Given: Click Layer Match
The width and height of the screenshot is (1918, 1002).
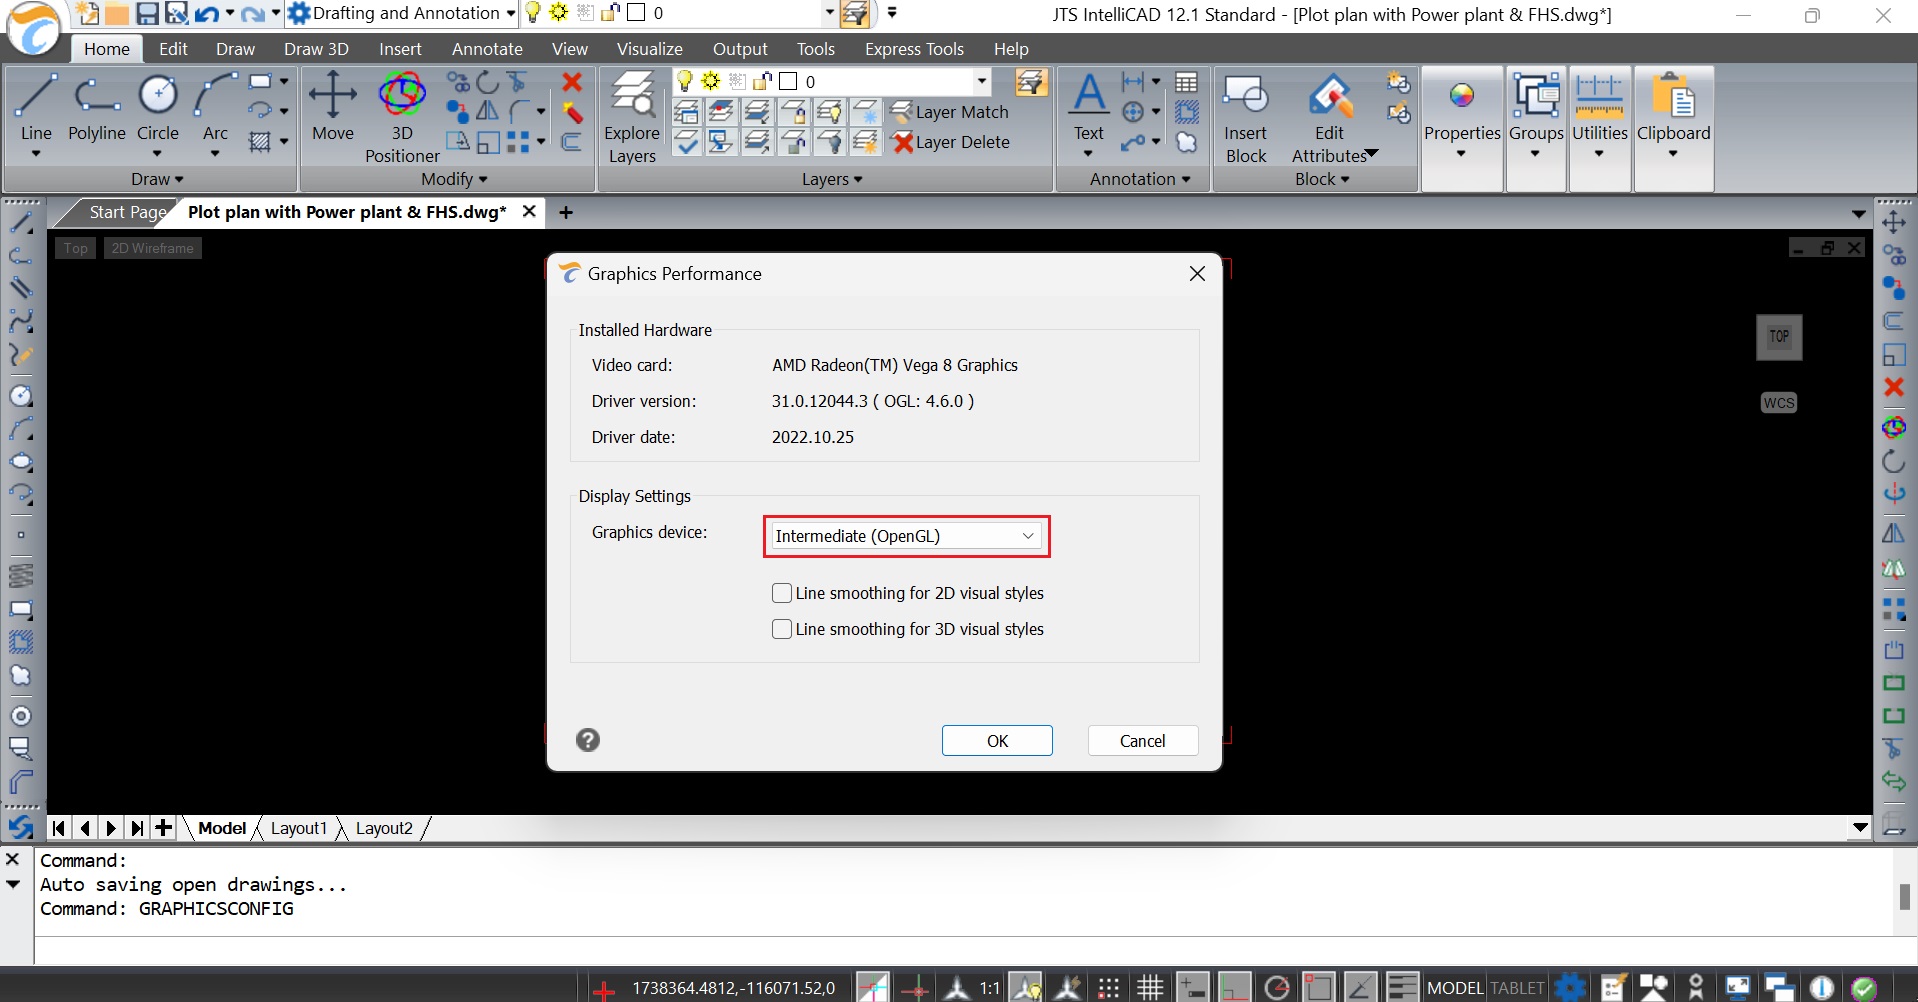Looking at the screenshot, I should [950, 112].
